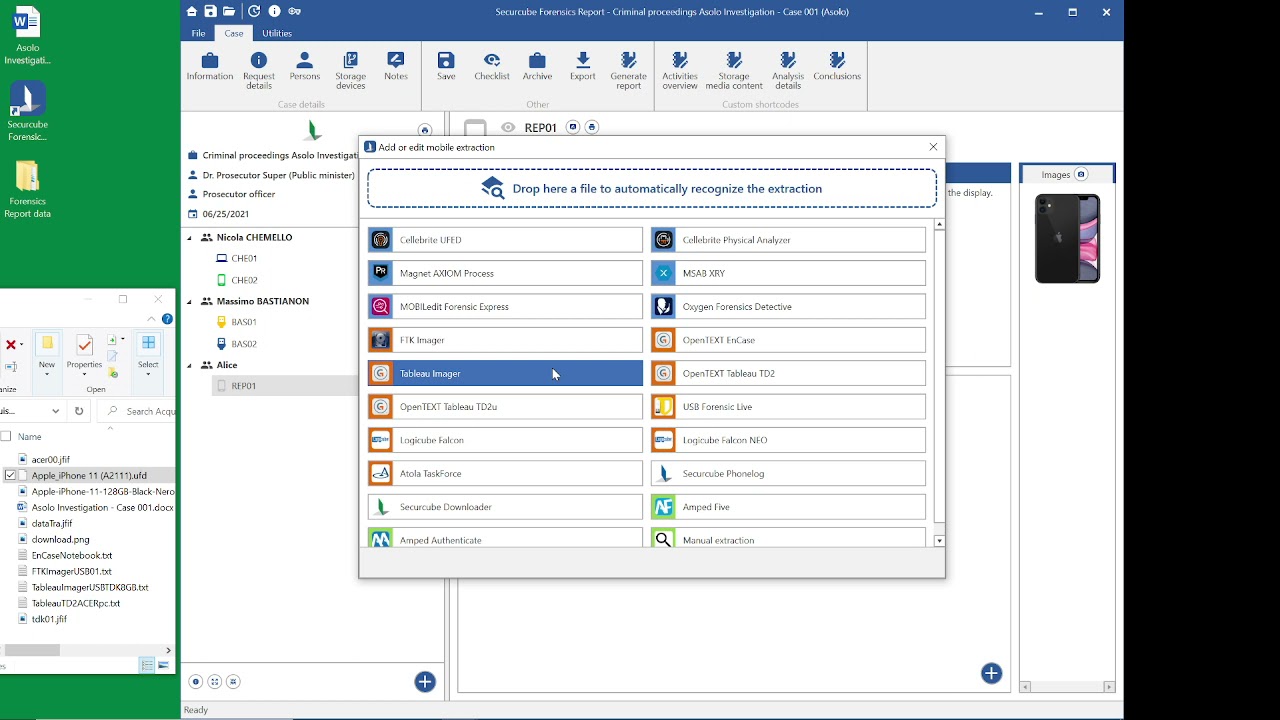Collapse the File Explorer ribbon chevron

coord(151,319)
